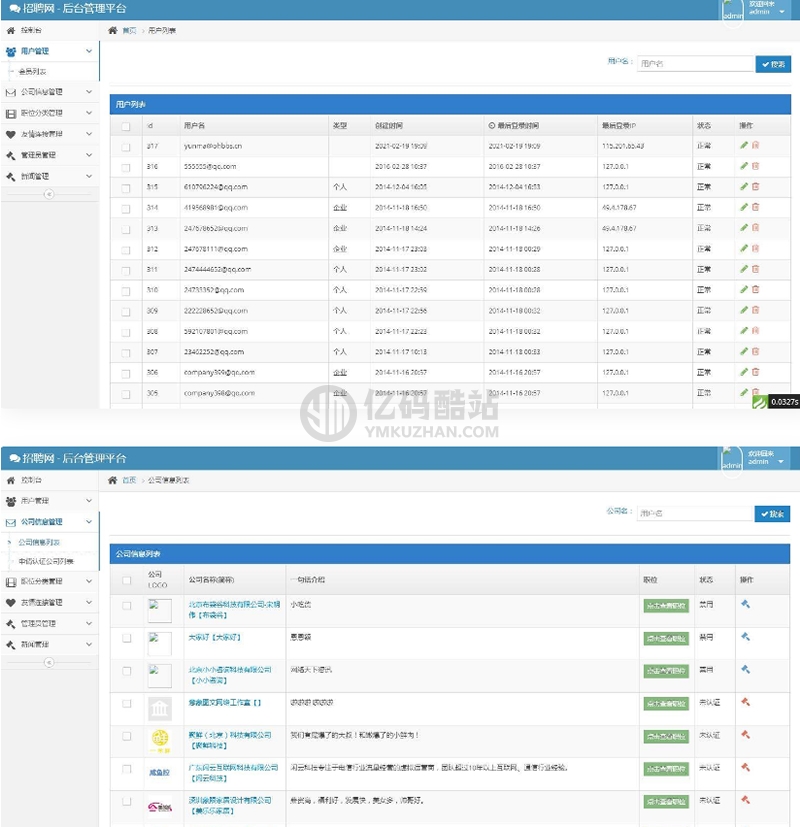Expand 管理员管理 chevron on user list page
The height and width of the screenshot is (827, 800).
coord(89,155)
